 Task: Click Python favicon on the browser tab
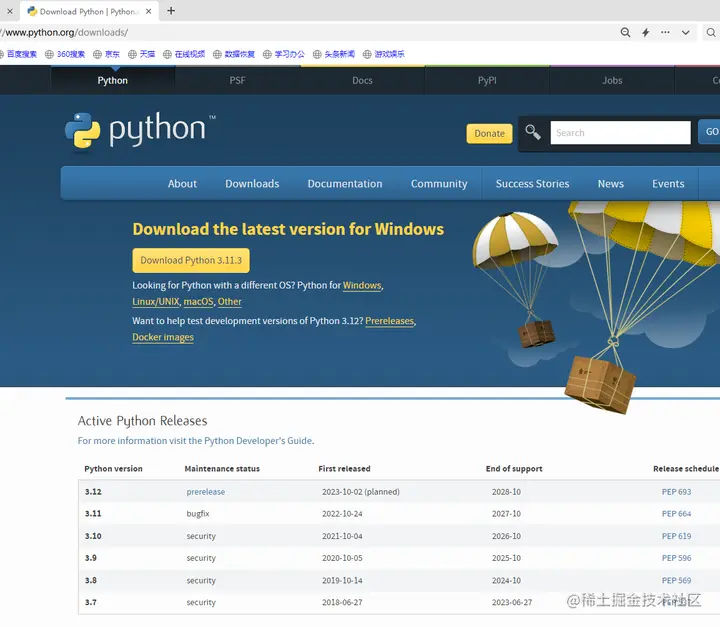[x=32, y=11]
